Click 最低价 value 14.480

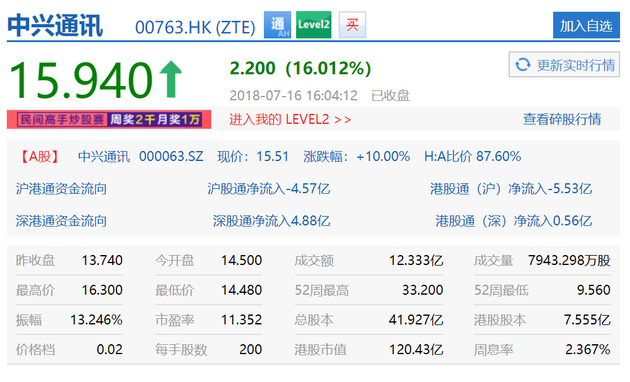[241, 290]
